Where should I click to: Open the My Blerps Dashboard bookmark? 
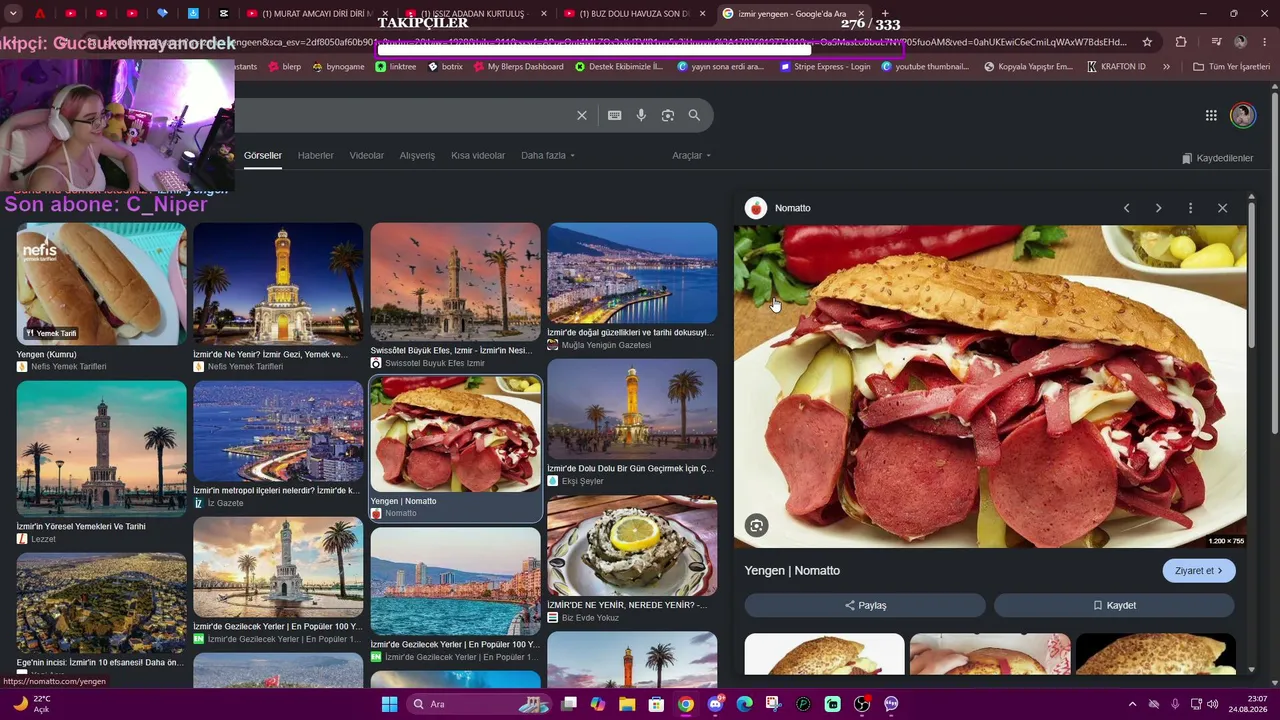[x=518, y=67]
